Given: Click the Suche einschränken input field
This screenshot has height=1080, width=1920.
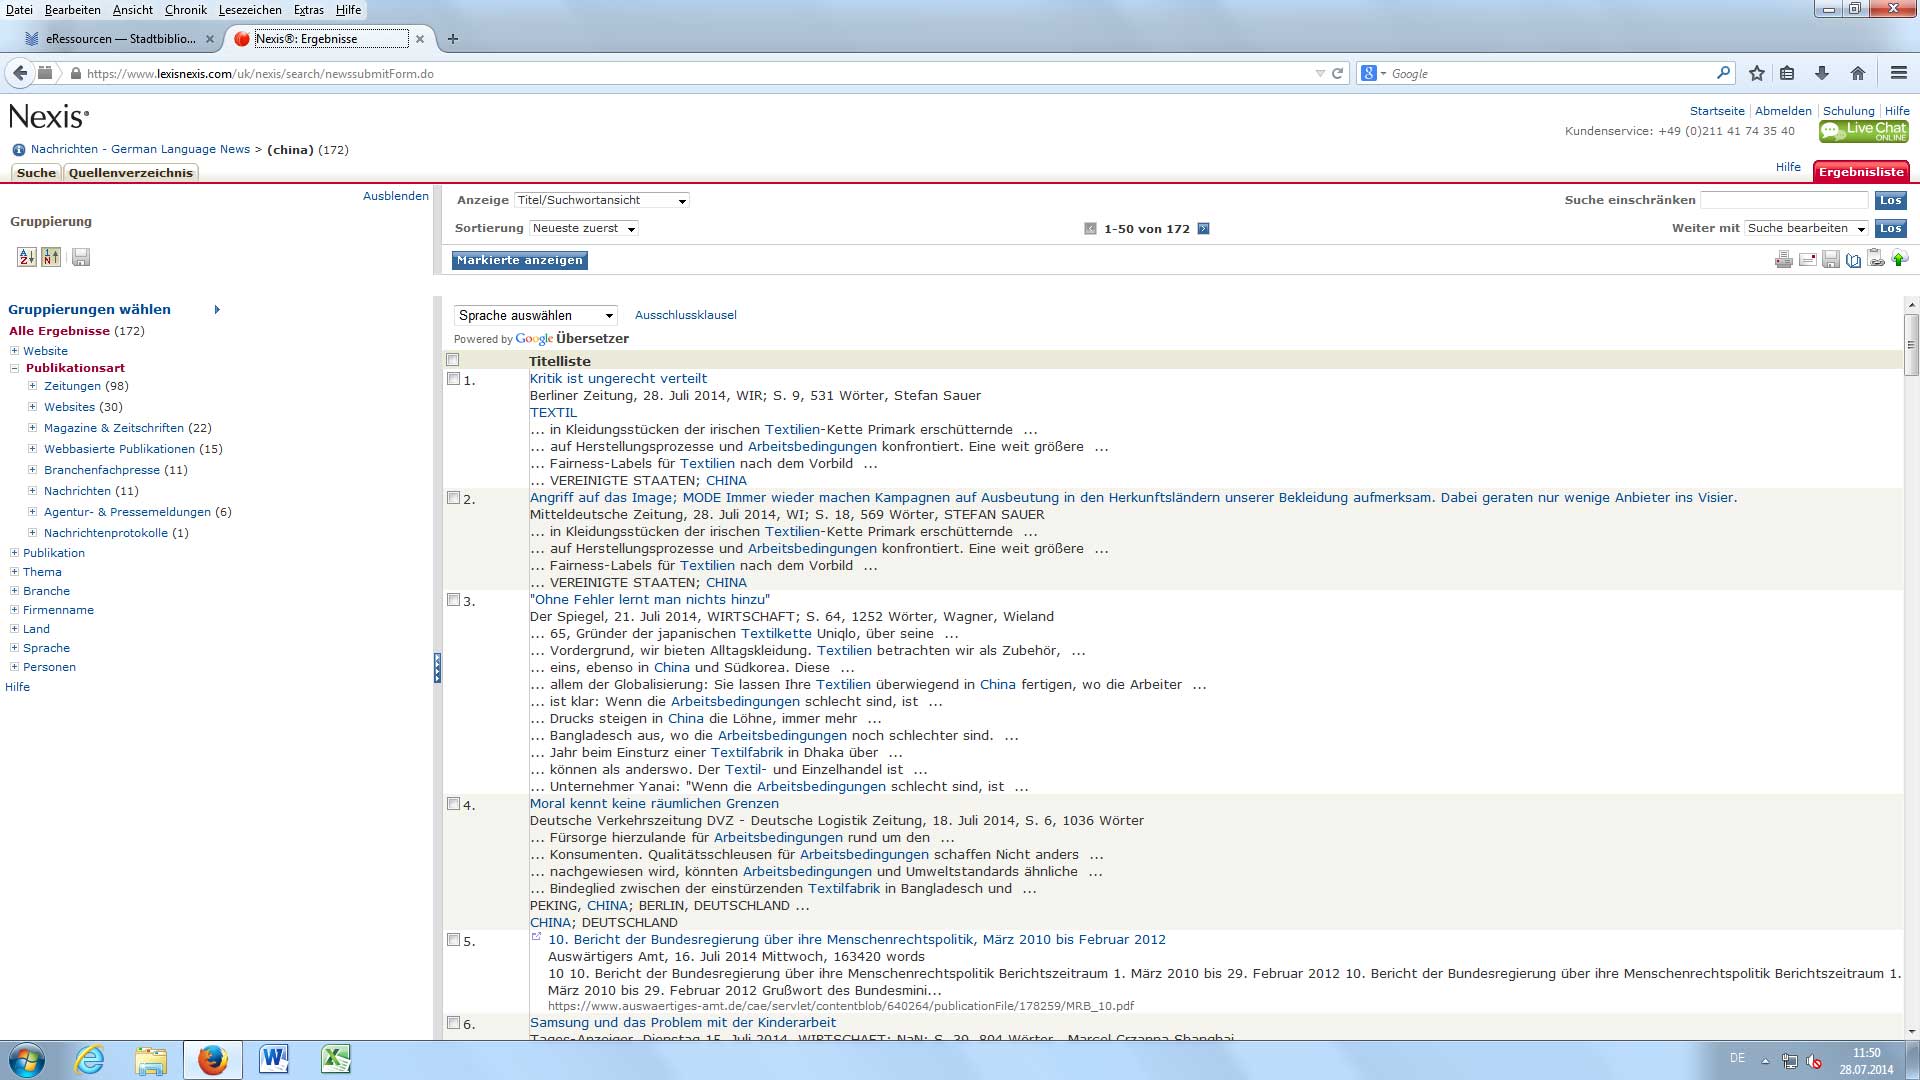Looking at the screenshot, I should (1784, 200).
